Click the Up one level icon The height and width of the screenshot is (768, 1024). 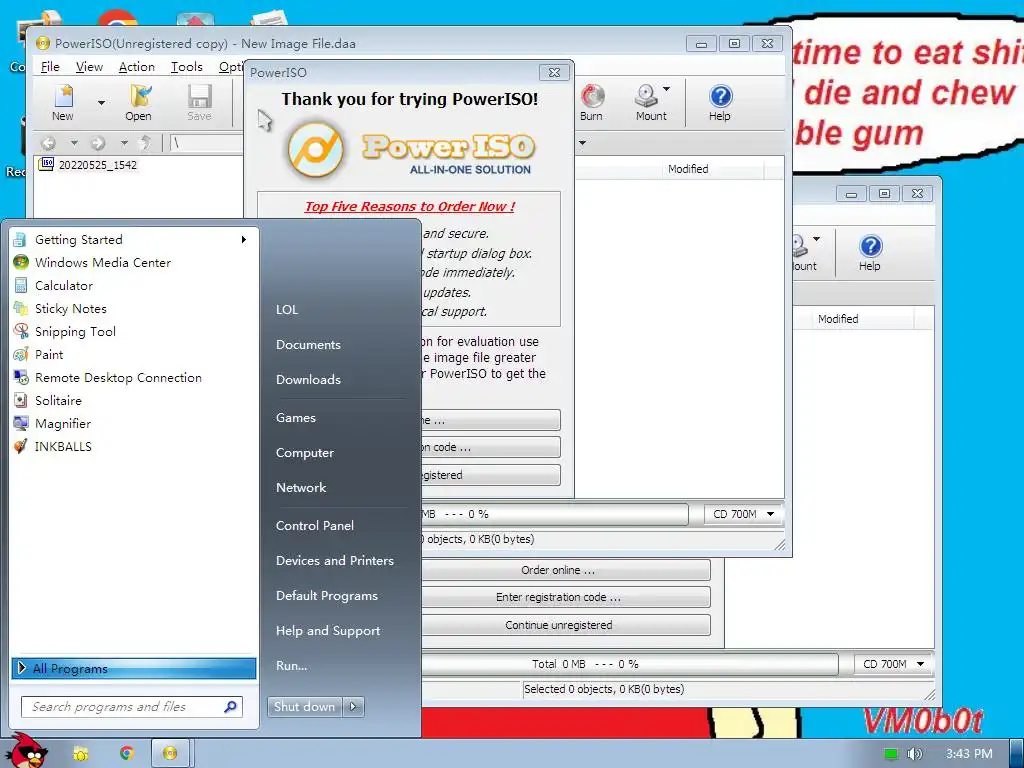pos(146,143)
